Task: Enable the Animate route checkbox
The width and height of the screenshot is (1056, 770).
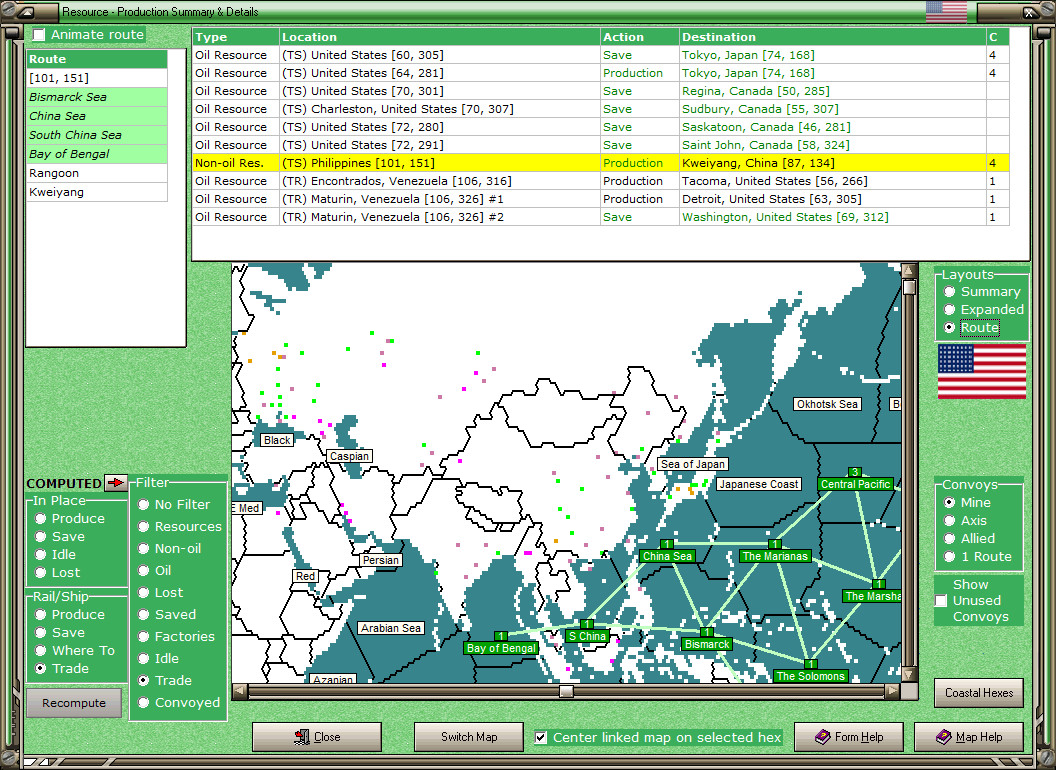Action: (39, 35)
